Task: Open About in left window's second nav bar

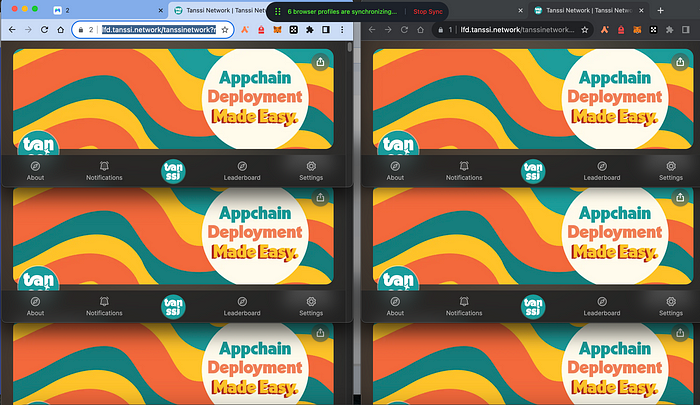Action: [35, 307]
